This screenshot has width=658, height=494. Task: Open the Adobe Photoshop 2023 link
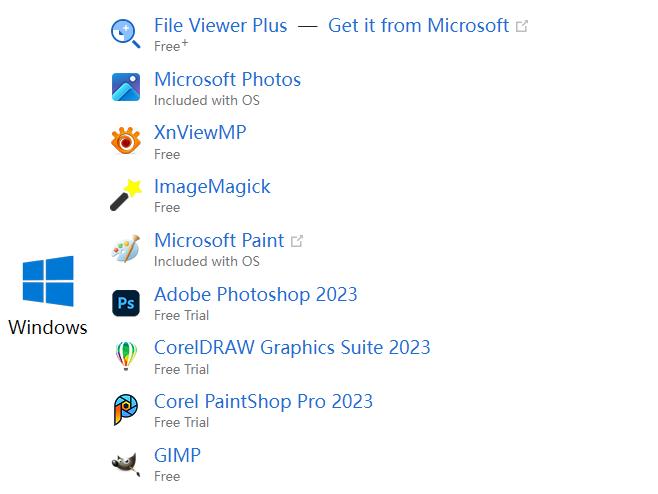(256, 295)
